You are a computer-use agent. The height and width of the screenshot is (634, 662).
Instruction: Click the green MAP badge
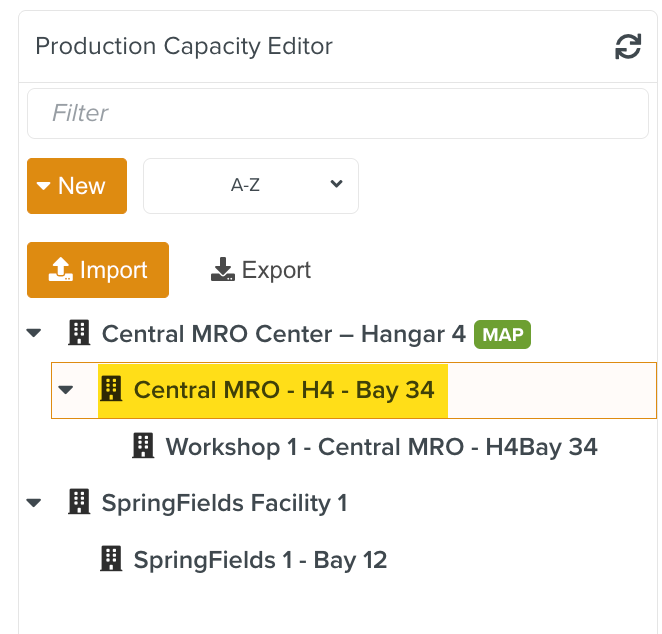(502, 334)
